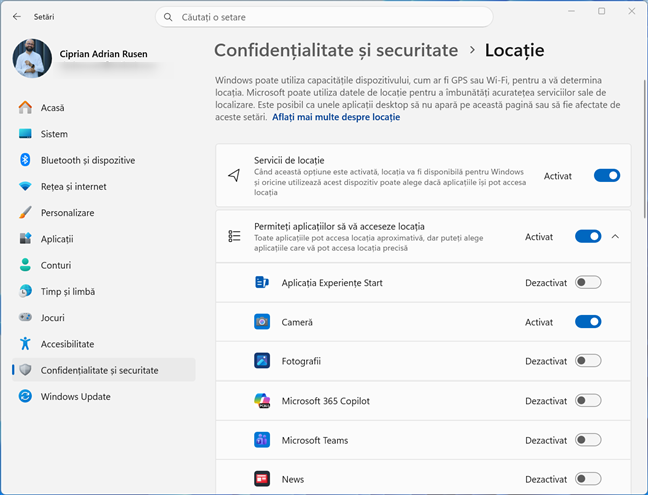Enable location for Aplicația Experiențe Start
The width and height of the screenshot is (648, 495).
click(x=588, y=283)
